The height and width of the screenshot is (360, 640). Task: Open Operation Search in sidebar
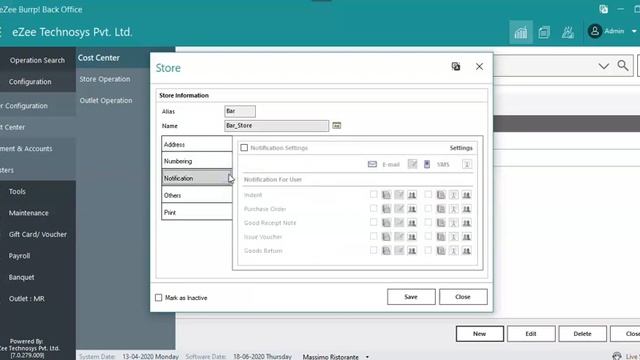(38, 60)
